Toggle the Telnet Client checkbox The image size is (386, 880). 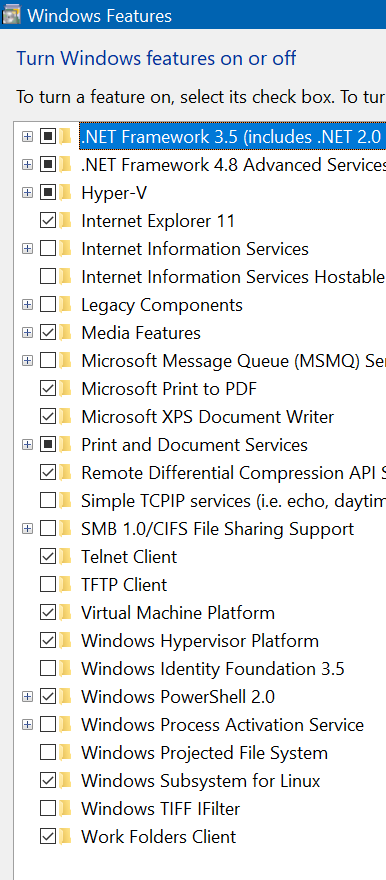coord(48,557)
